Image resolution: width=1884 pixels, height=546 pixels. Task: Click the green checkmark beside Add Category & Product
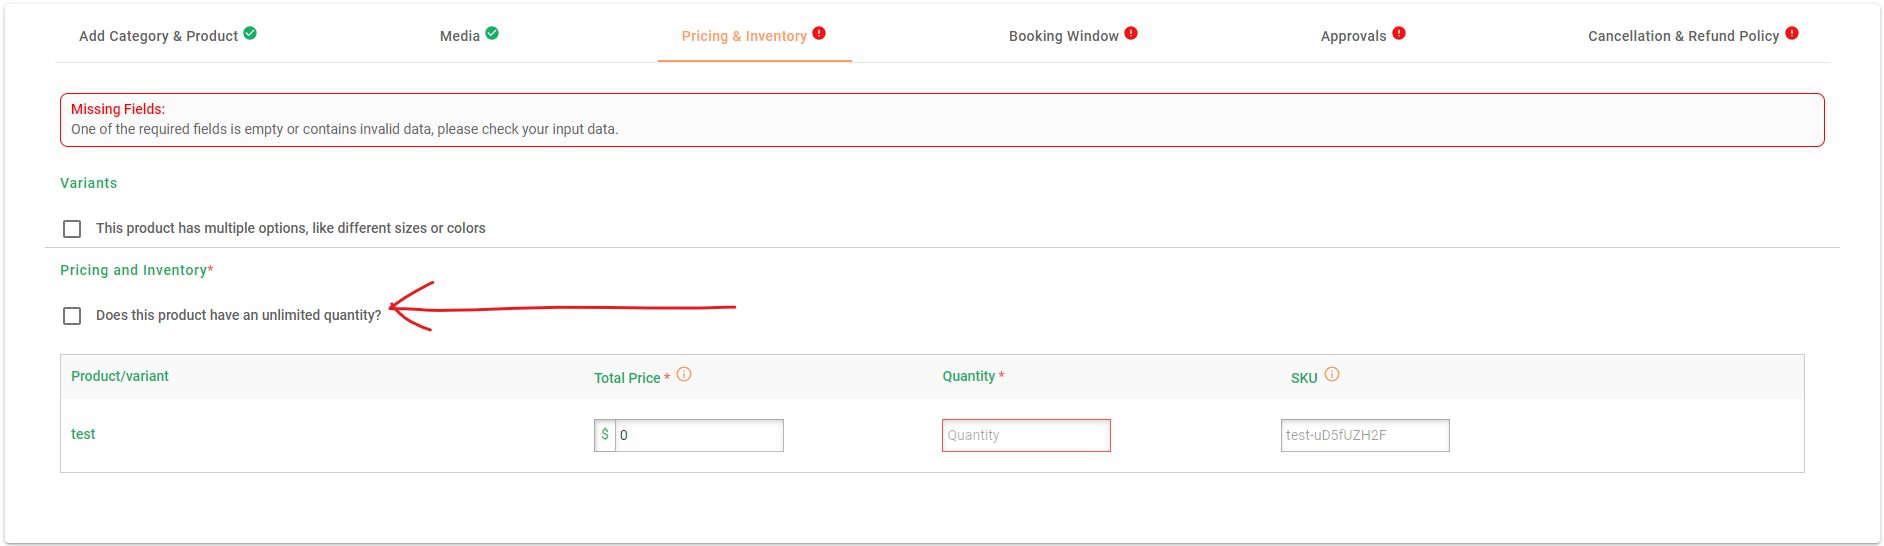[250, 33]
